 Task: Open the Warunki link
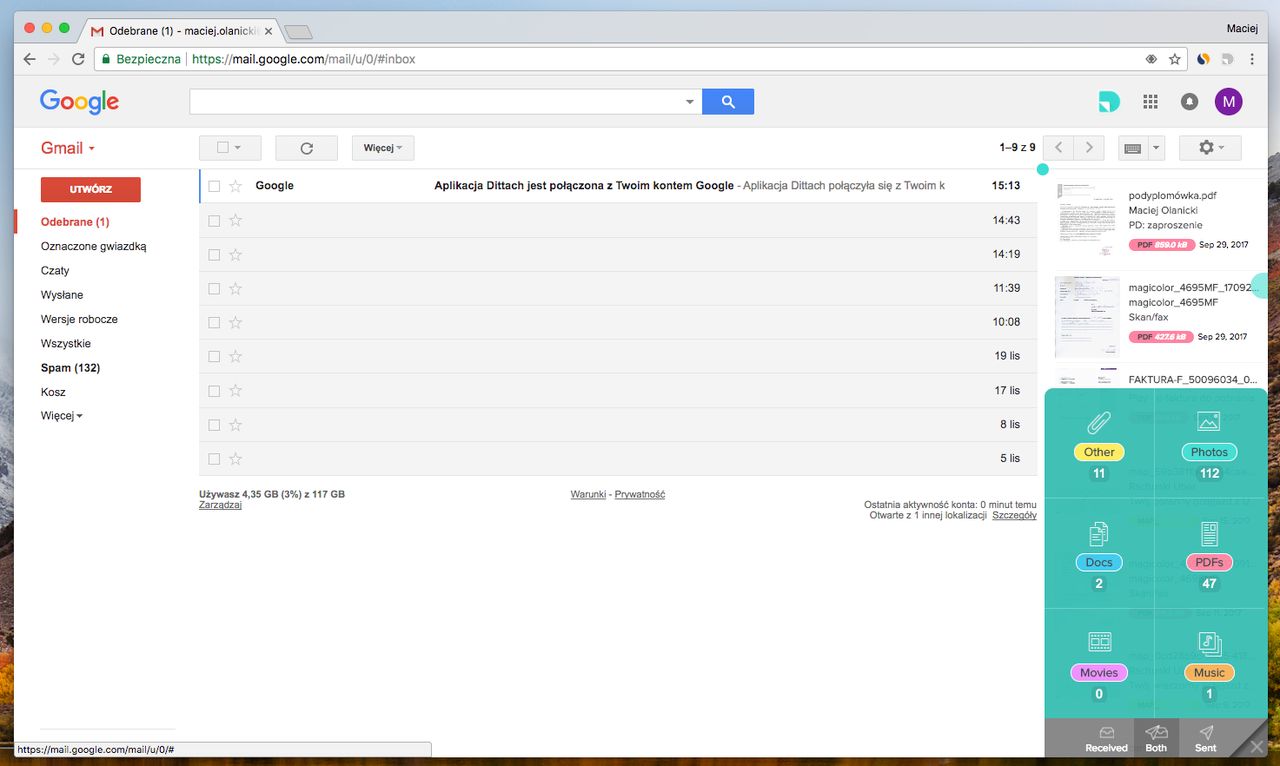pyautogui.click(x=588, y=494)
